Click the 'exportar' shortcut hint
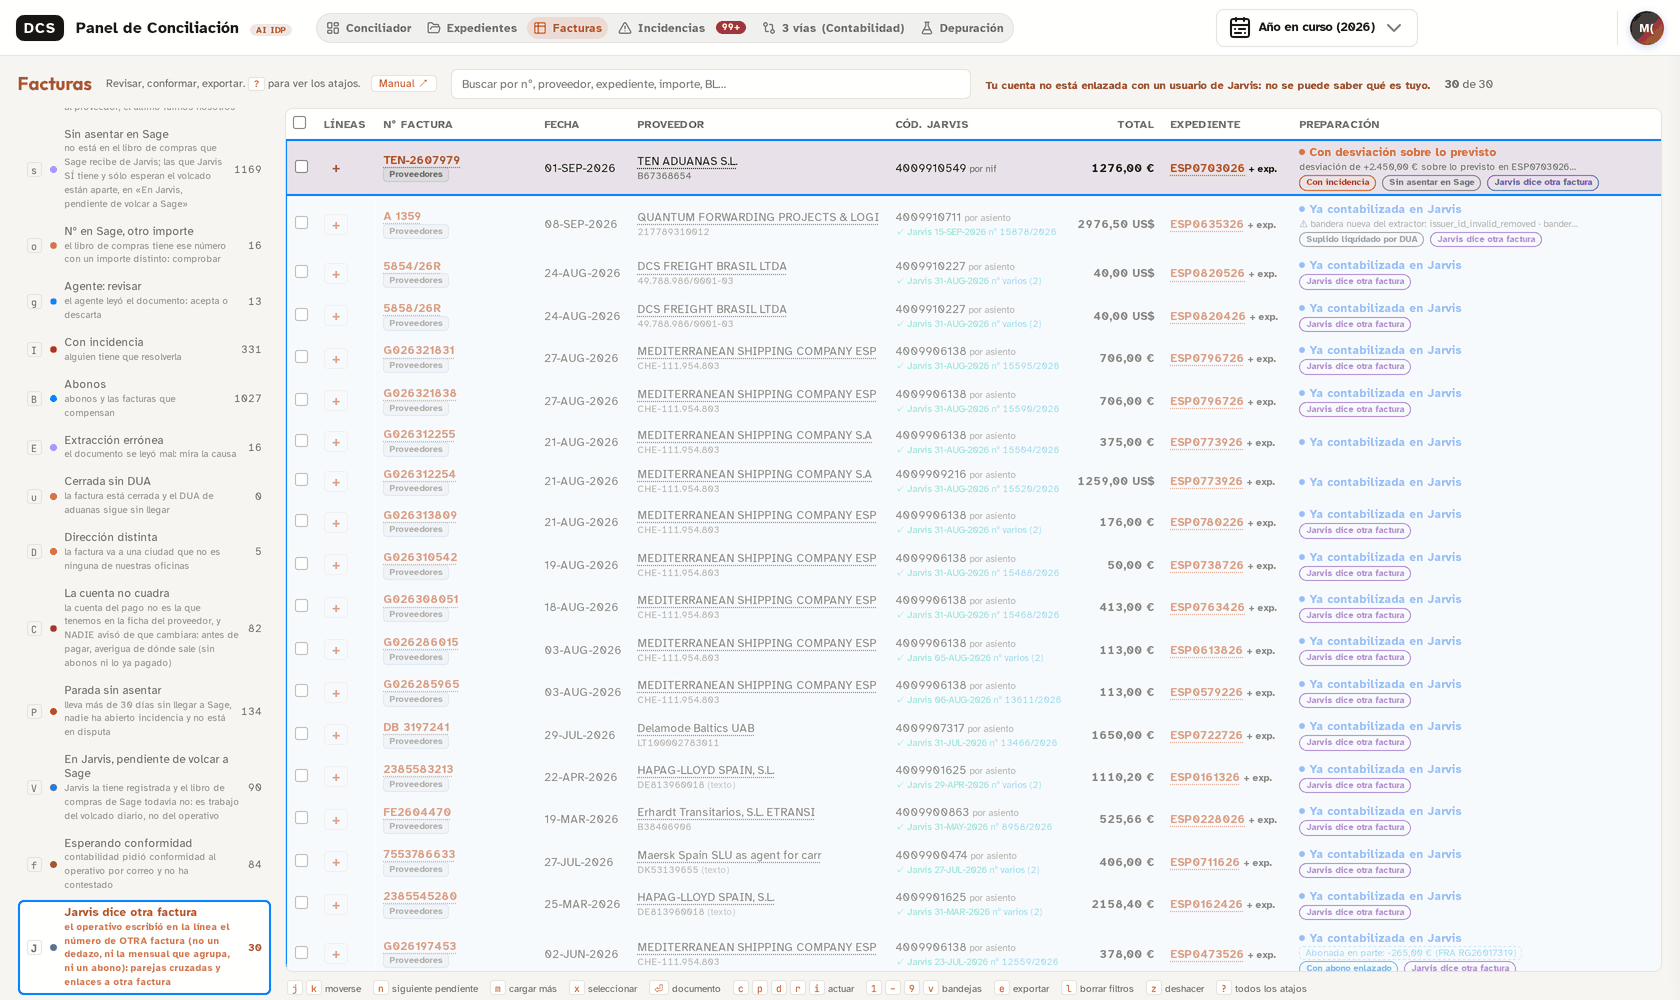This screenshot has width=1680, height=1000. (1023, 988)
